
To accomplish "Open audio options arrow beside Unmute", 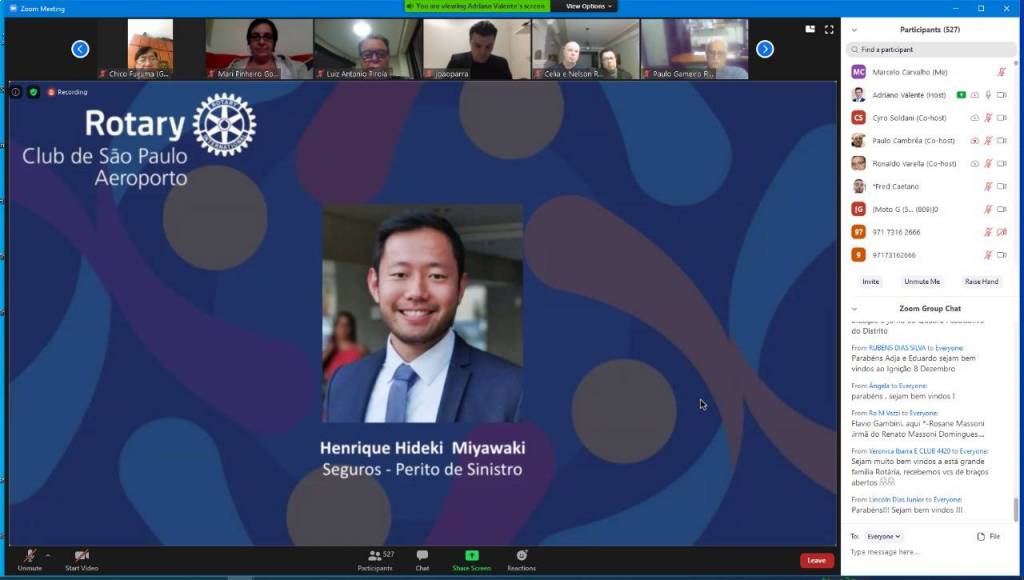I will 48,555.
